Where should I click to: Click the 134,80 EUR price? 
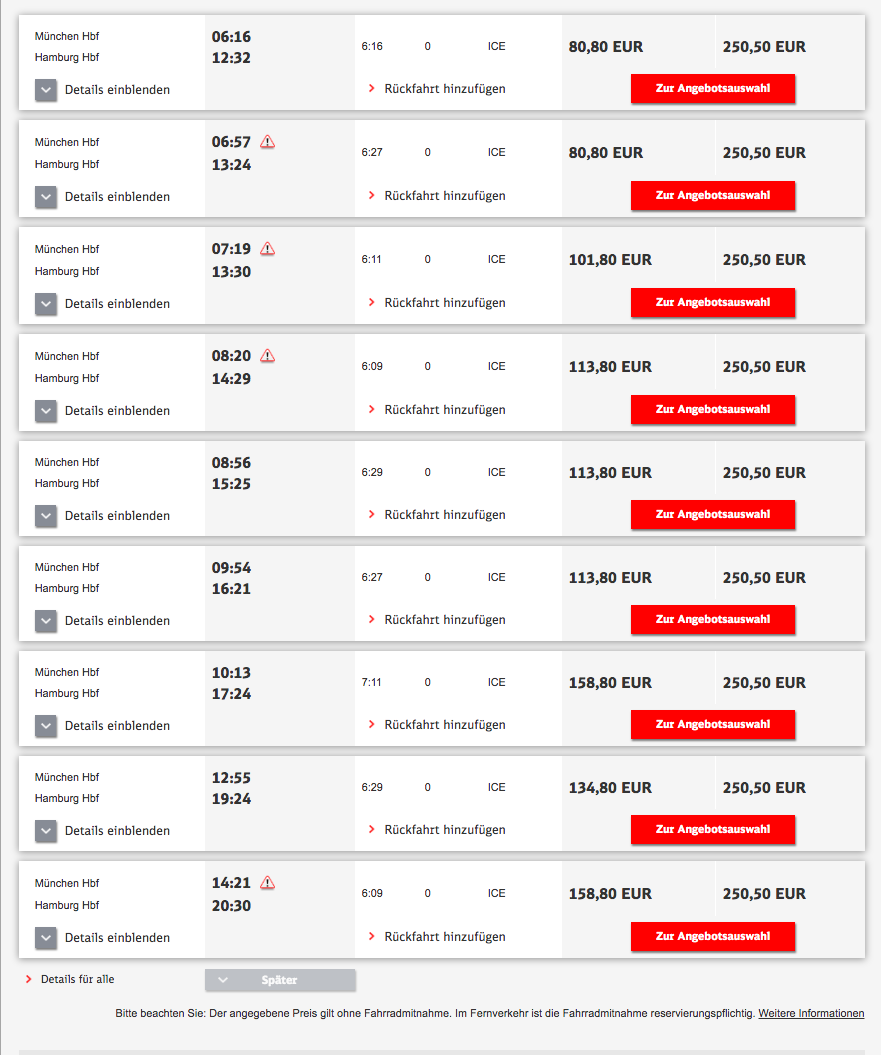coord(610,788)
